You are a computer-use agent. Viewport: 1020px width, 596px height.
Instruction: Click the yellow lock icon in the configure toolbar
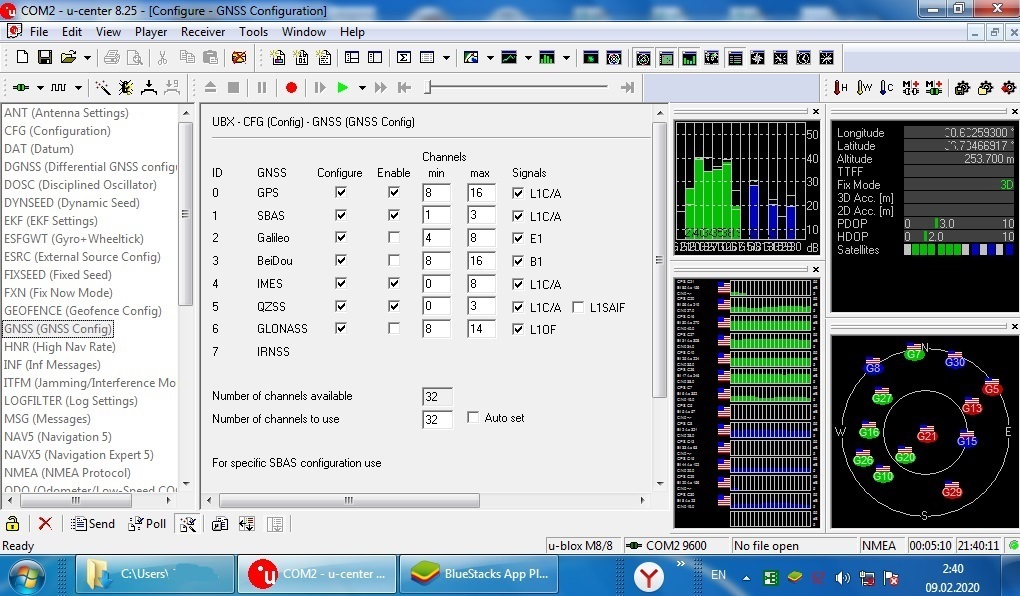[13, 524]
